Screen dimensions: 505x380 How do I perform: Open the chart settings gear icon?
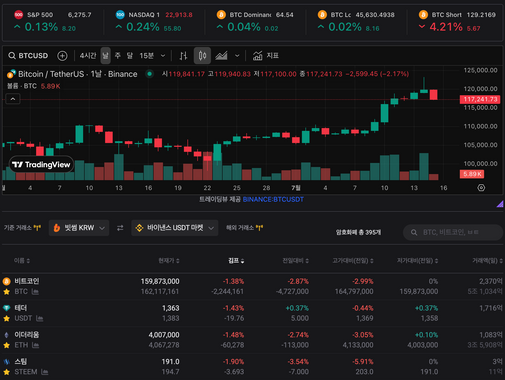coord(481,188)
